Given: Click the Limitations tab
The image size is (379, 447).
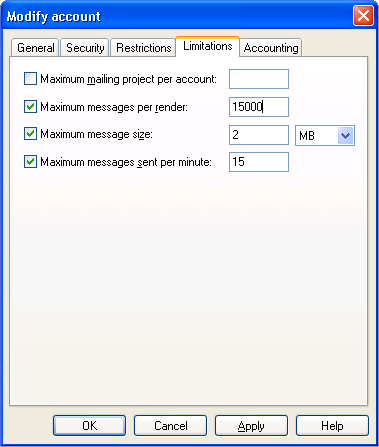Looking at the screenshot, I should pyautogui.click(x=208, y=46).
